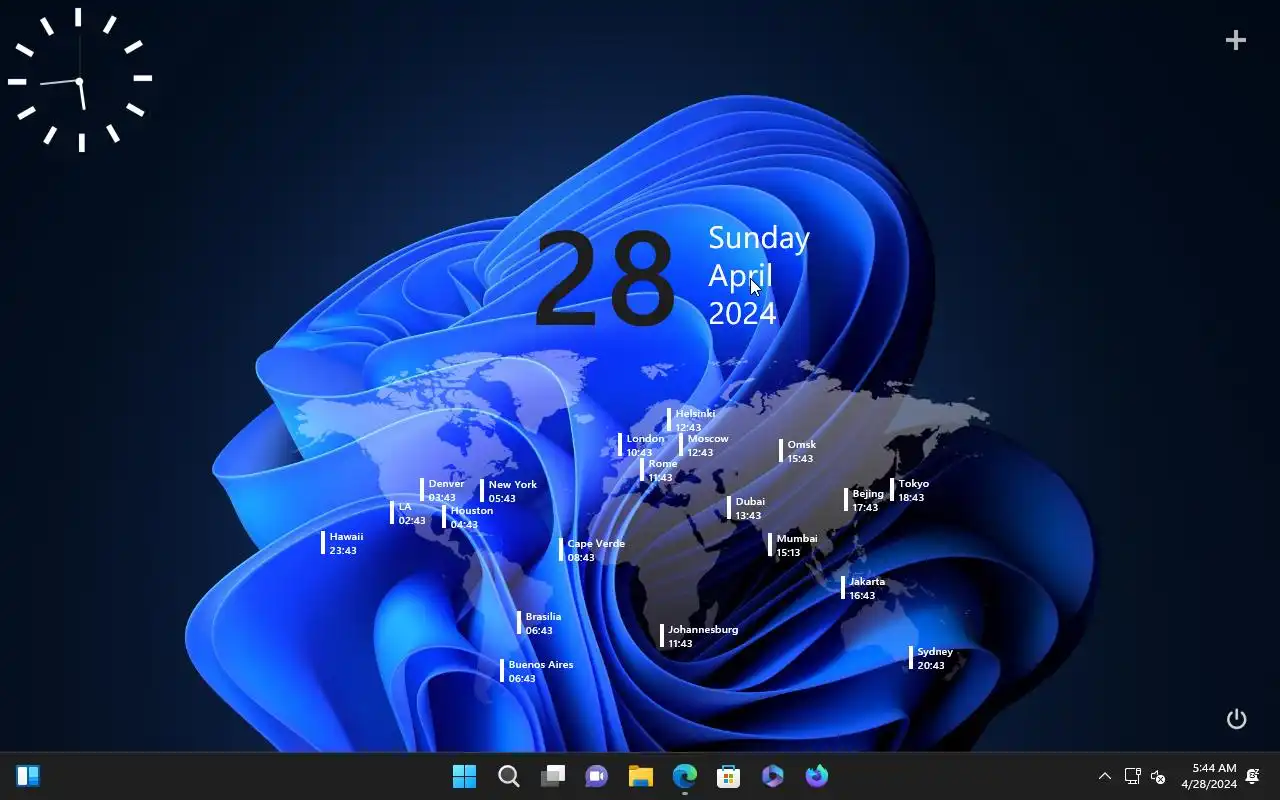1280x800 pixels.
Task: Open Microsoft Store from the taskbar
Action: point(729,776)
